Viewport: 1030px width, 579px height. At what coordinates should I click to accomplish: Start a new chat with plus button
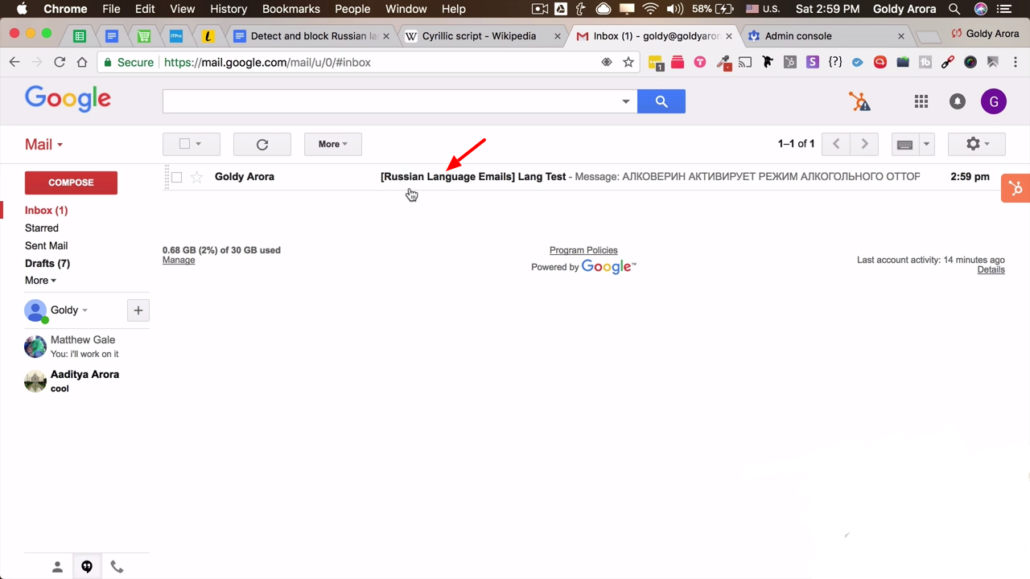click(138, 310)
